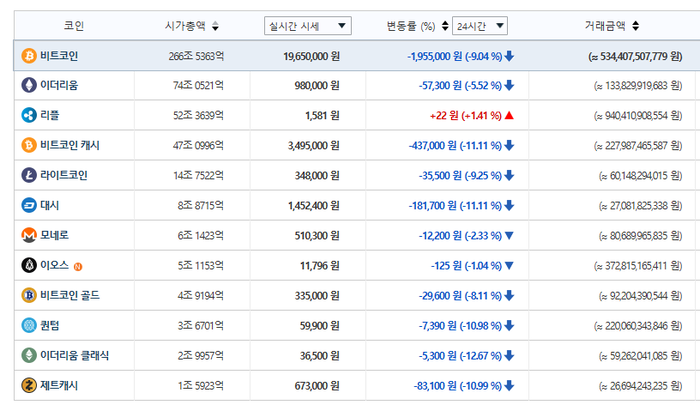
Task: Click the Ripple blue coin icon
Action: pyautogui.click(x=29, y=115)
